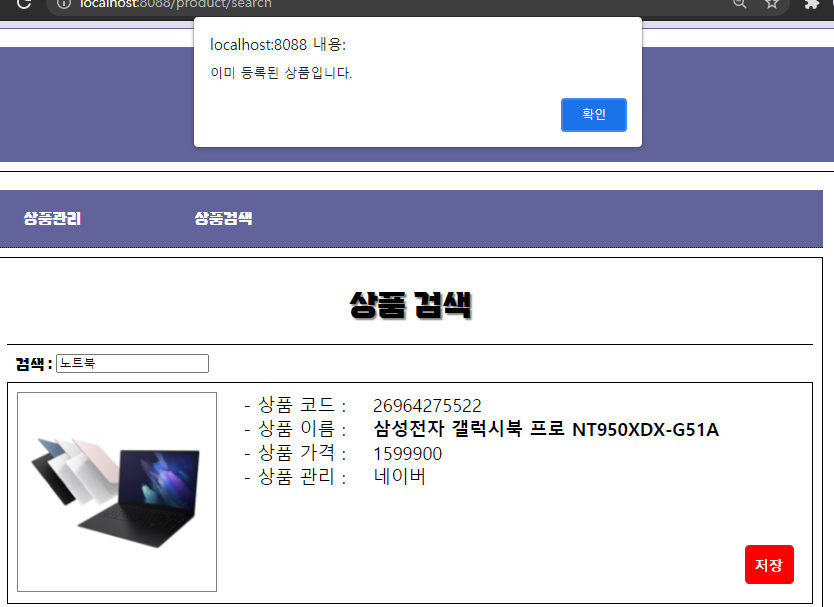Click the alert title localhost:8088 내용:
Image resolution: width=834 pixels, height=607 pixels.
pos(278,45)
